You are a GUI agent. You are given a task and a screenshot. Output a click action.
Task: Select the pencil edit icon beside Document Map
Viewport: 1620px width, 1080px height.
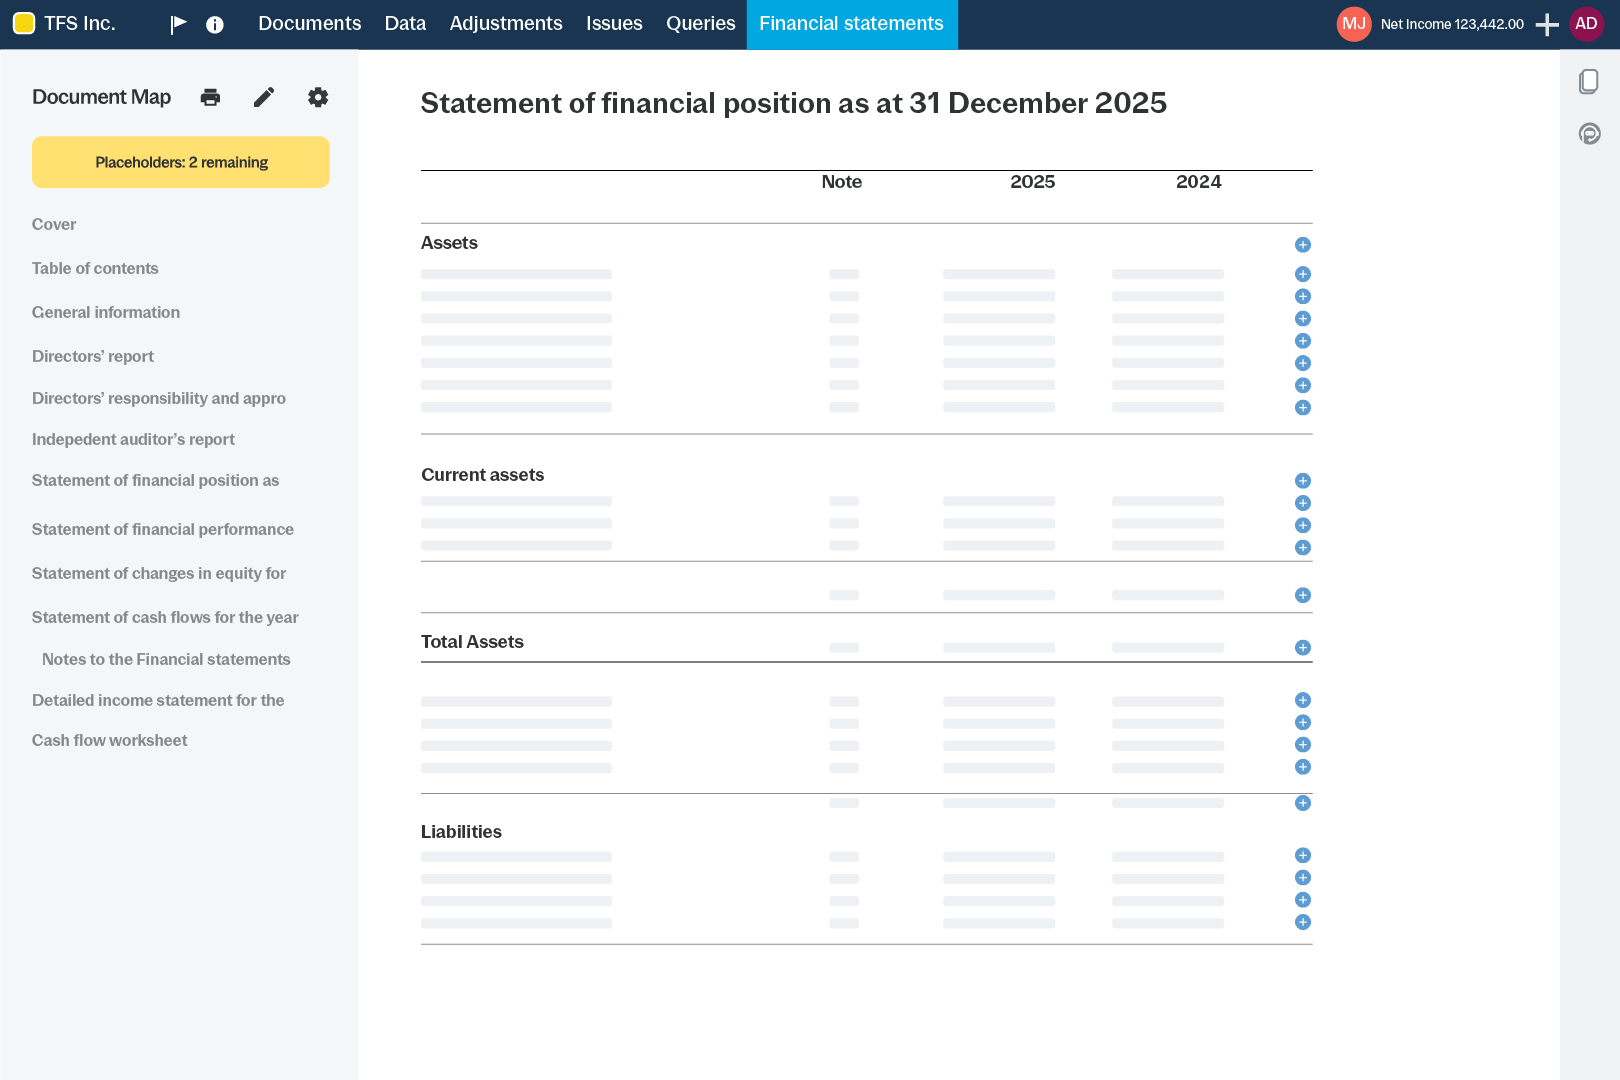(263, 97)
